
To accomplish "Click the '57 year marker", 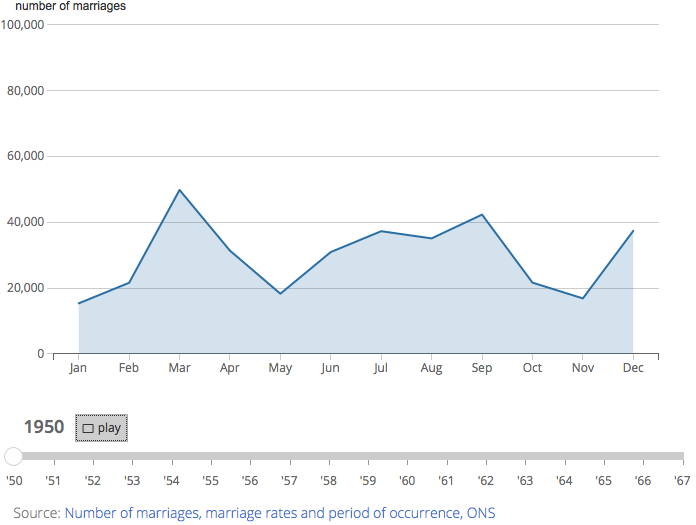I will pyautogui.click(x=289, y=481).
